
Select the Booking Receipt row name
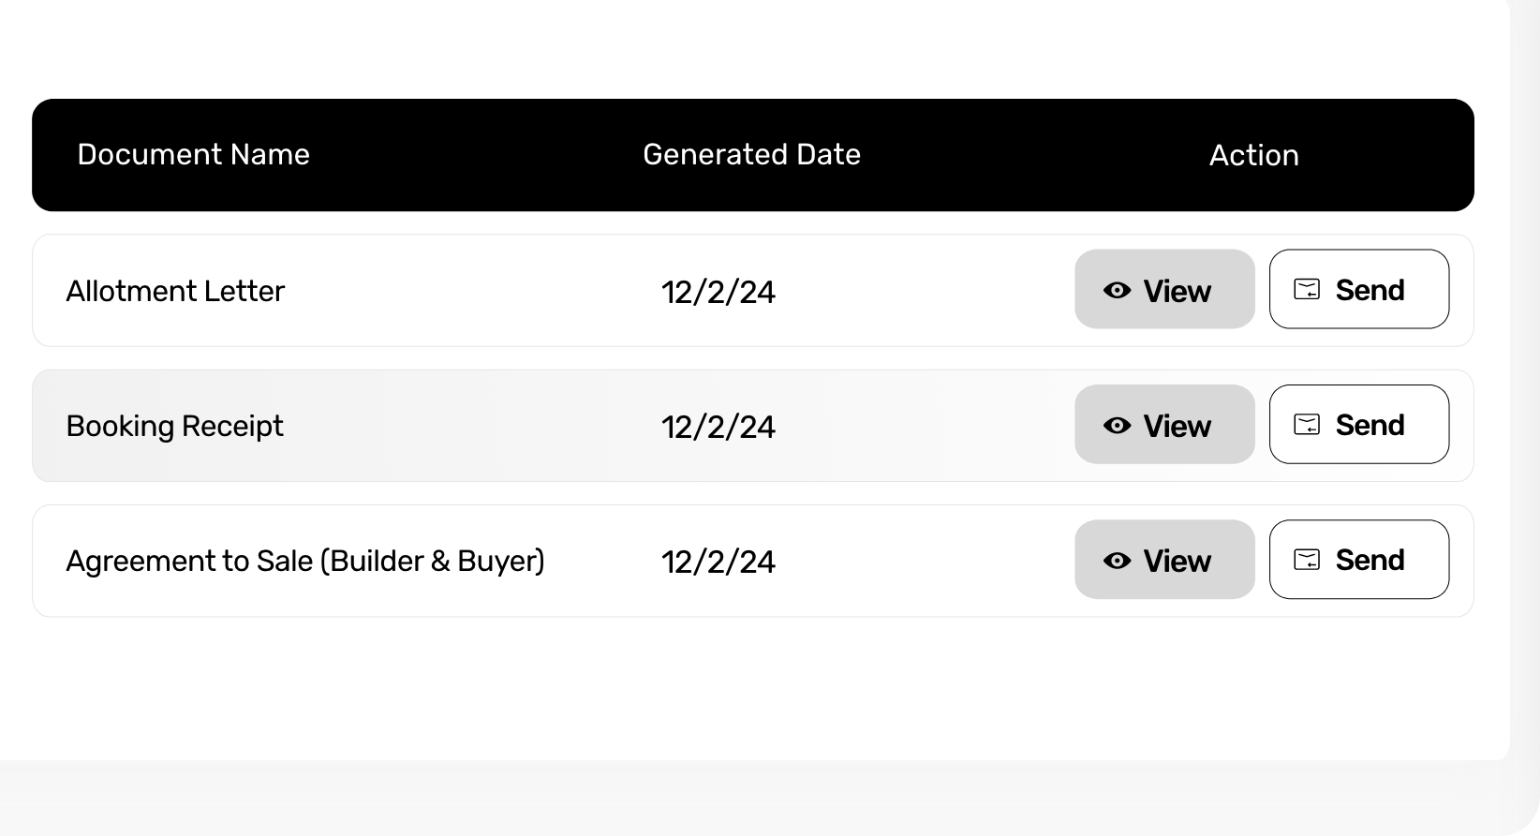[x=175, y=426]
